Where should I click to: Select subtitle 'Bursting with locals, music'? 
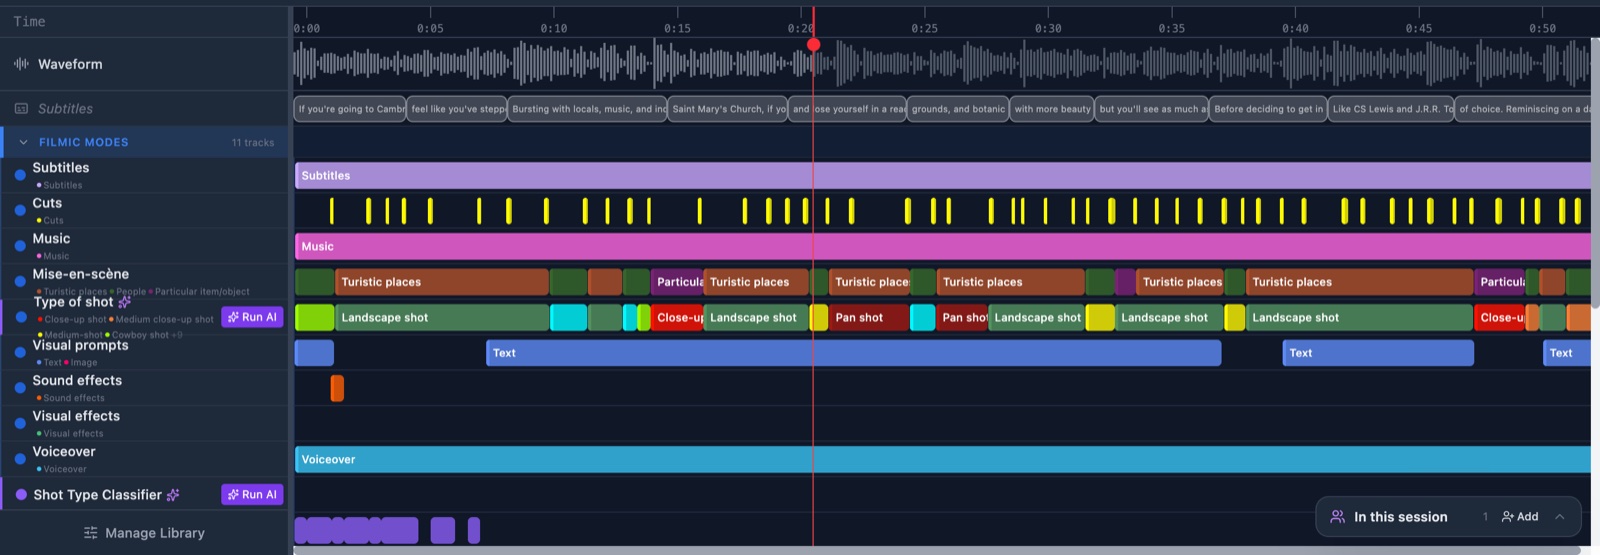click(588, 109)
